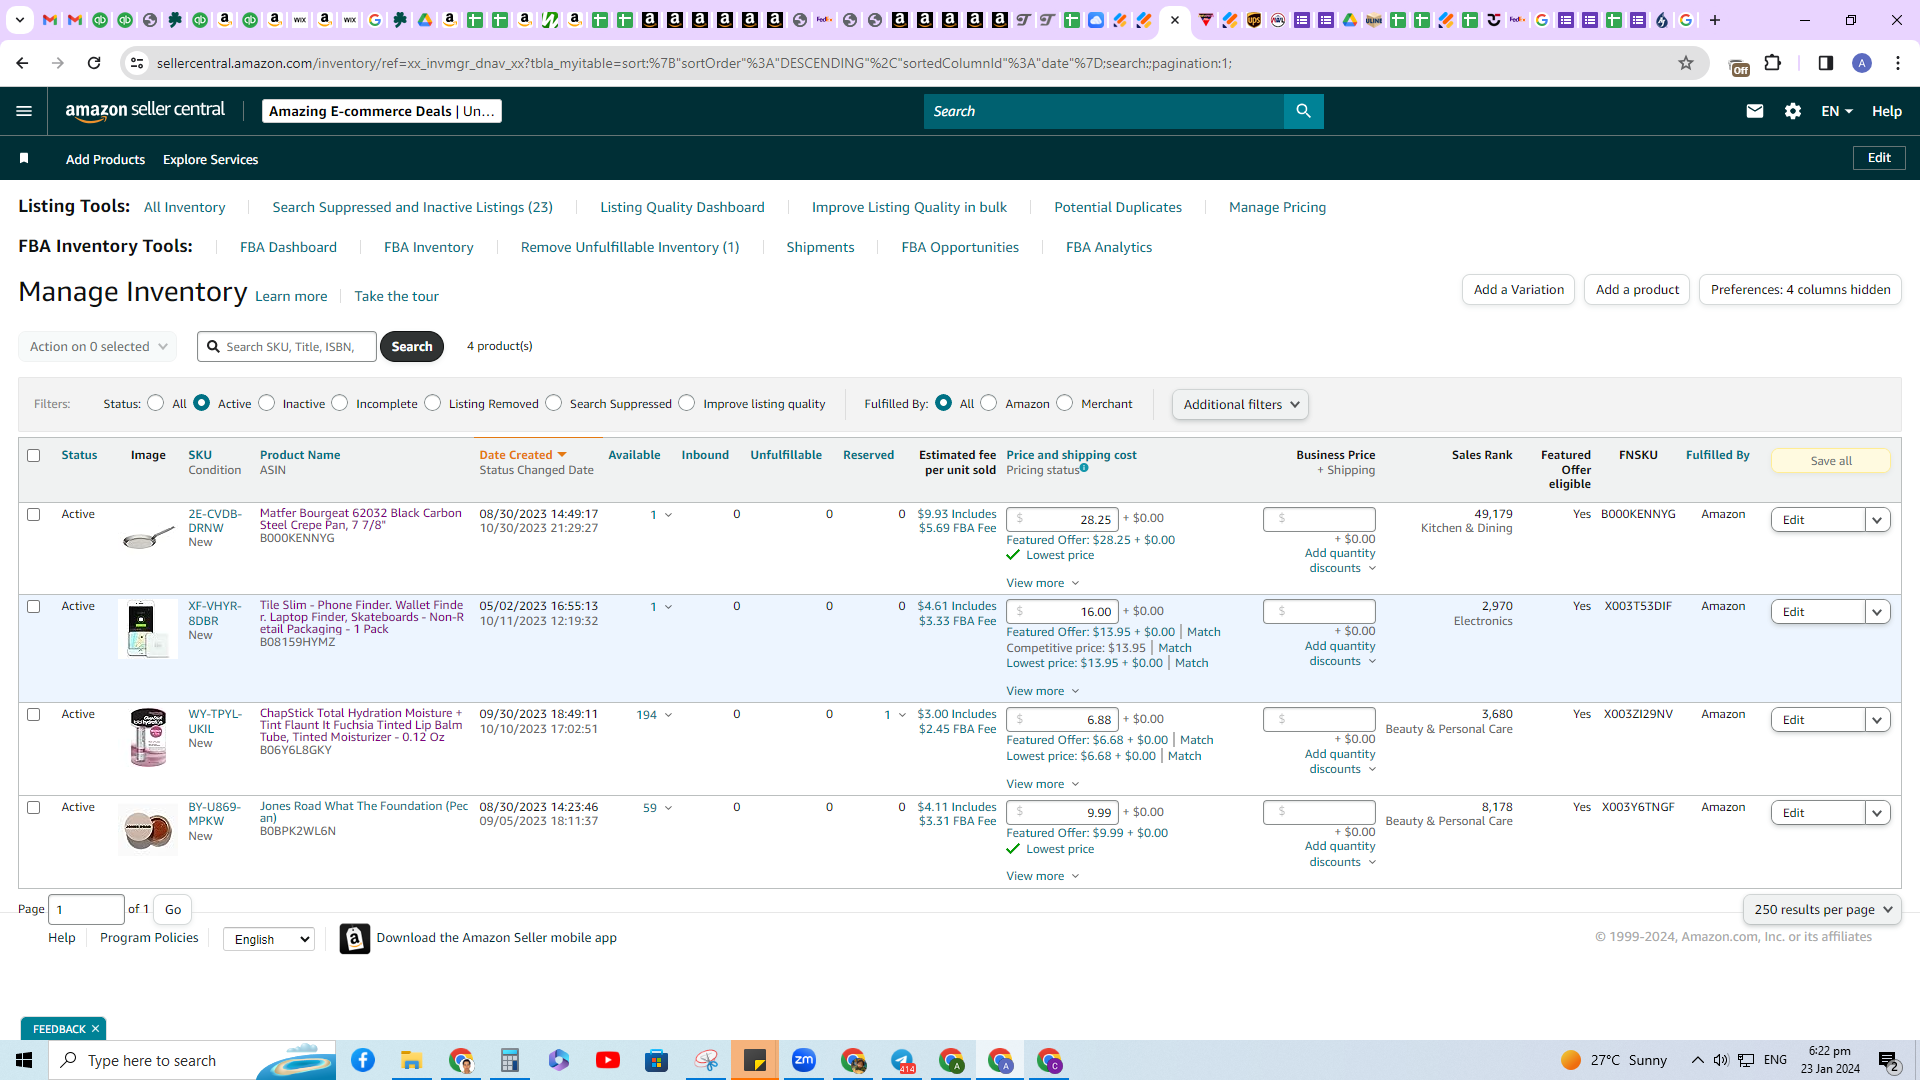Open Sticky Notes from the taskbar
The image size is (1920, 1080).
tap(755, 1060)
